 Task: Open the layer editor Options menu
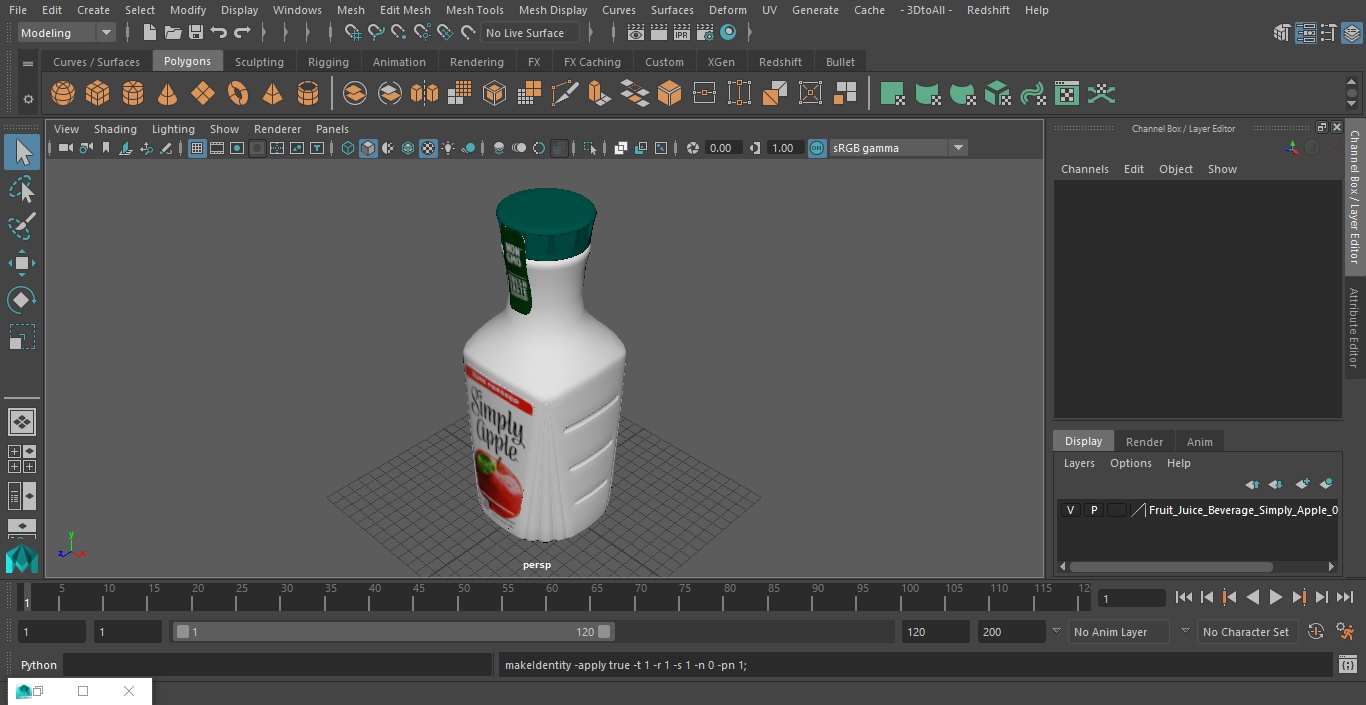(1130, 463)
